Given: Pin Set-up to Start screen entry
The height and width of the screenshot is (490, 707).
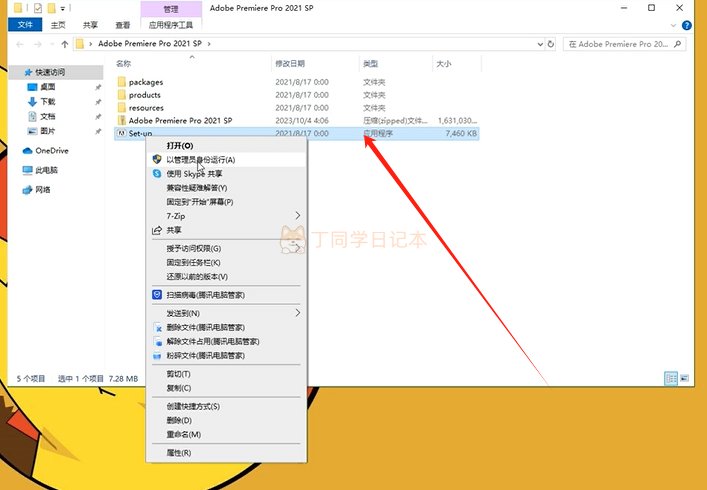Looking at the screenshot, I should (x=226, y=201).
